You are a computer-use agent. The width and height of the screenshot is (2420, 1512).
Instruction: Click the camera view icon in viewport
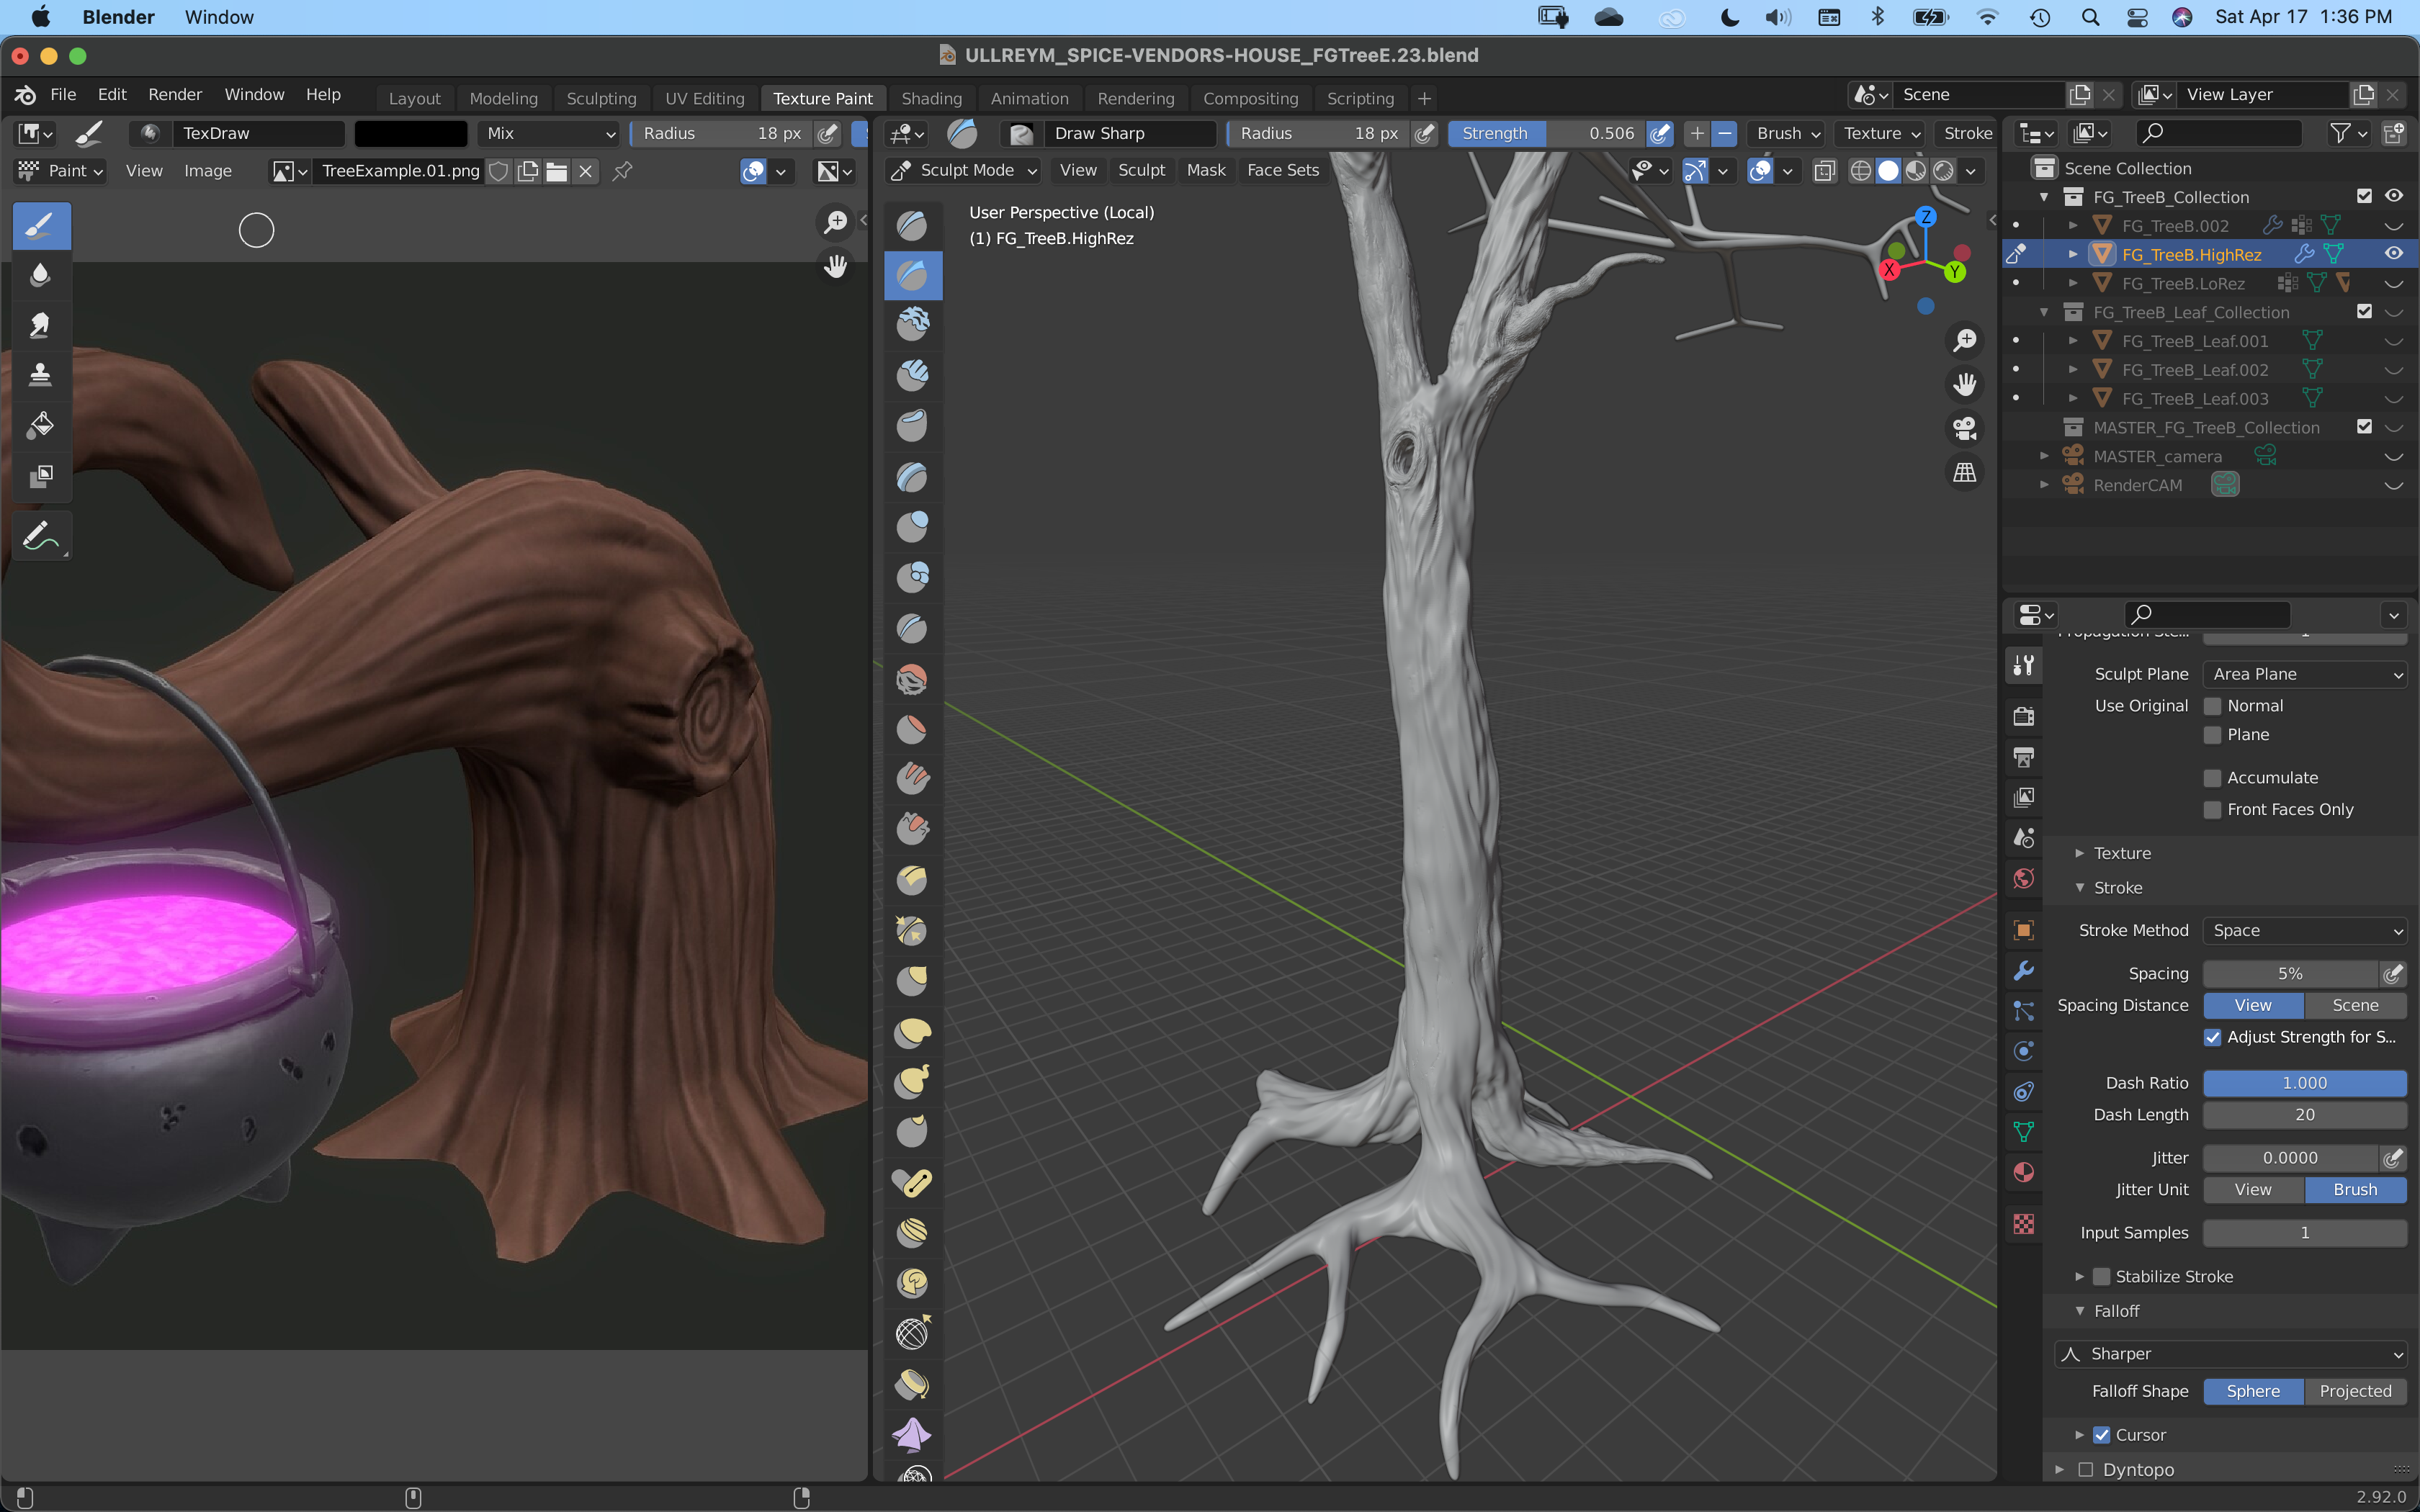(x=1965, y=429)
